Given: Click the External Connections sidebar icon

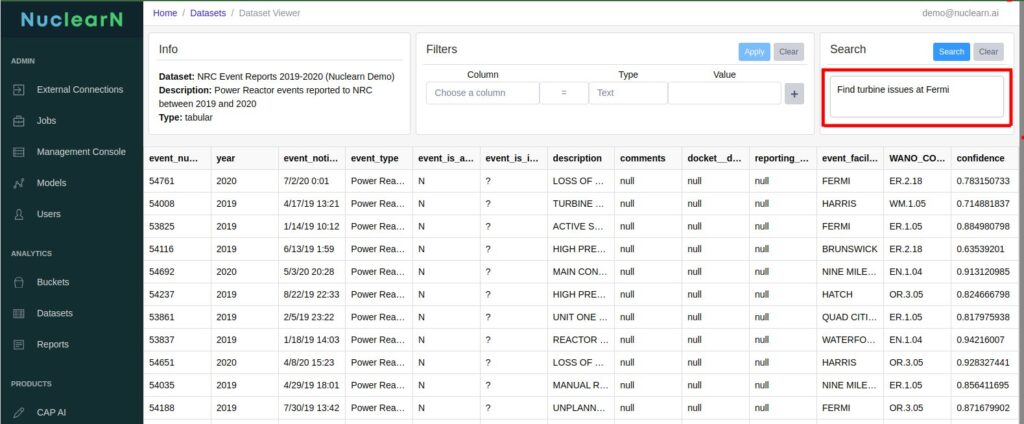Looking at the screenshot, I should point(19,90).
